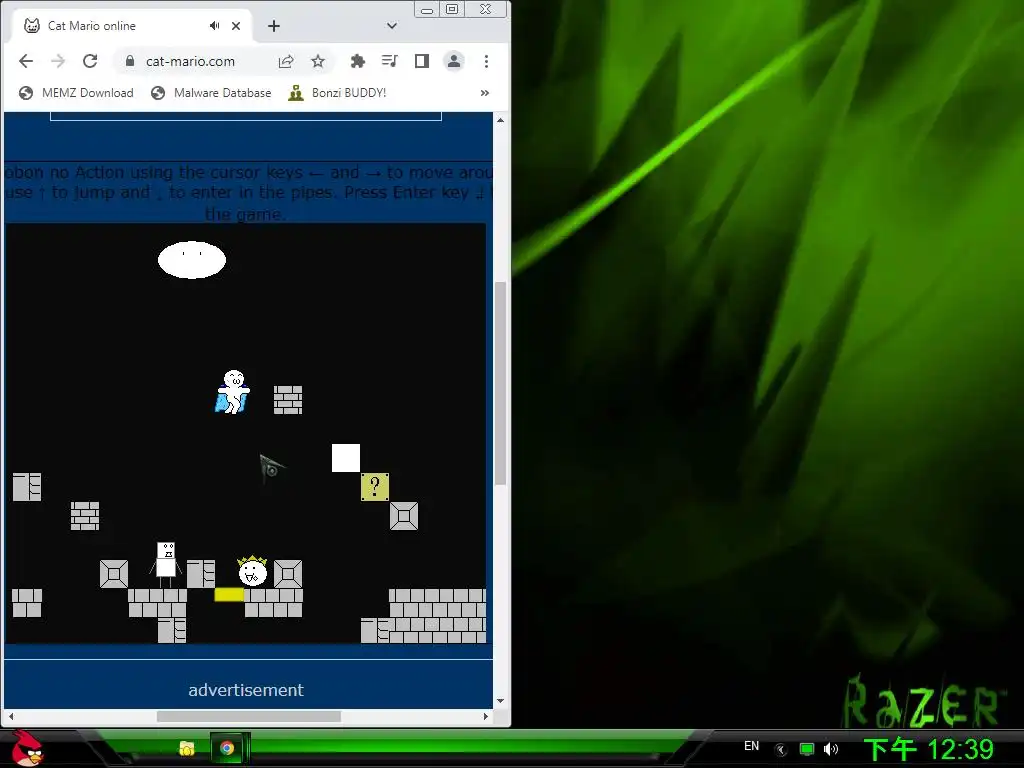This screenshot has width=1024, height=768.
Task: Expand tab search chevron
Action: 392,26
